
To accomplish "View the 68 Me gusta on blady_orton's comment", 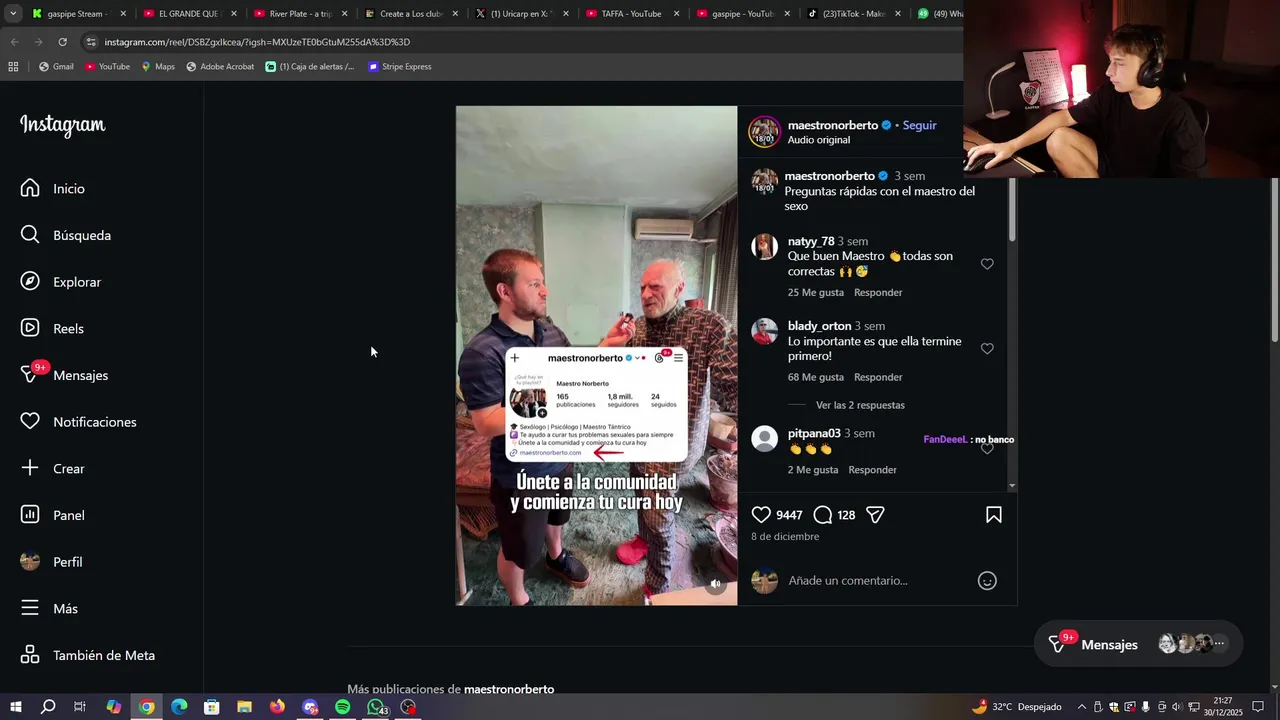I will pos(815,377).
